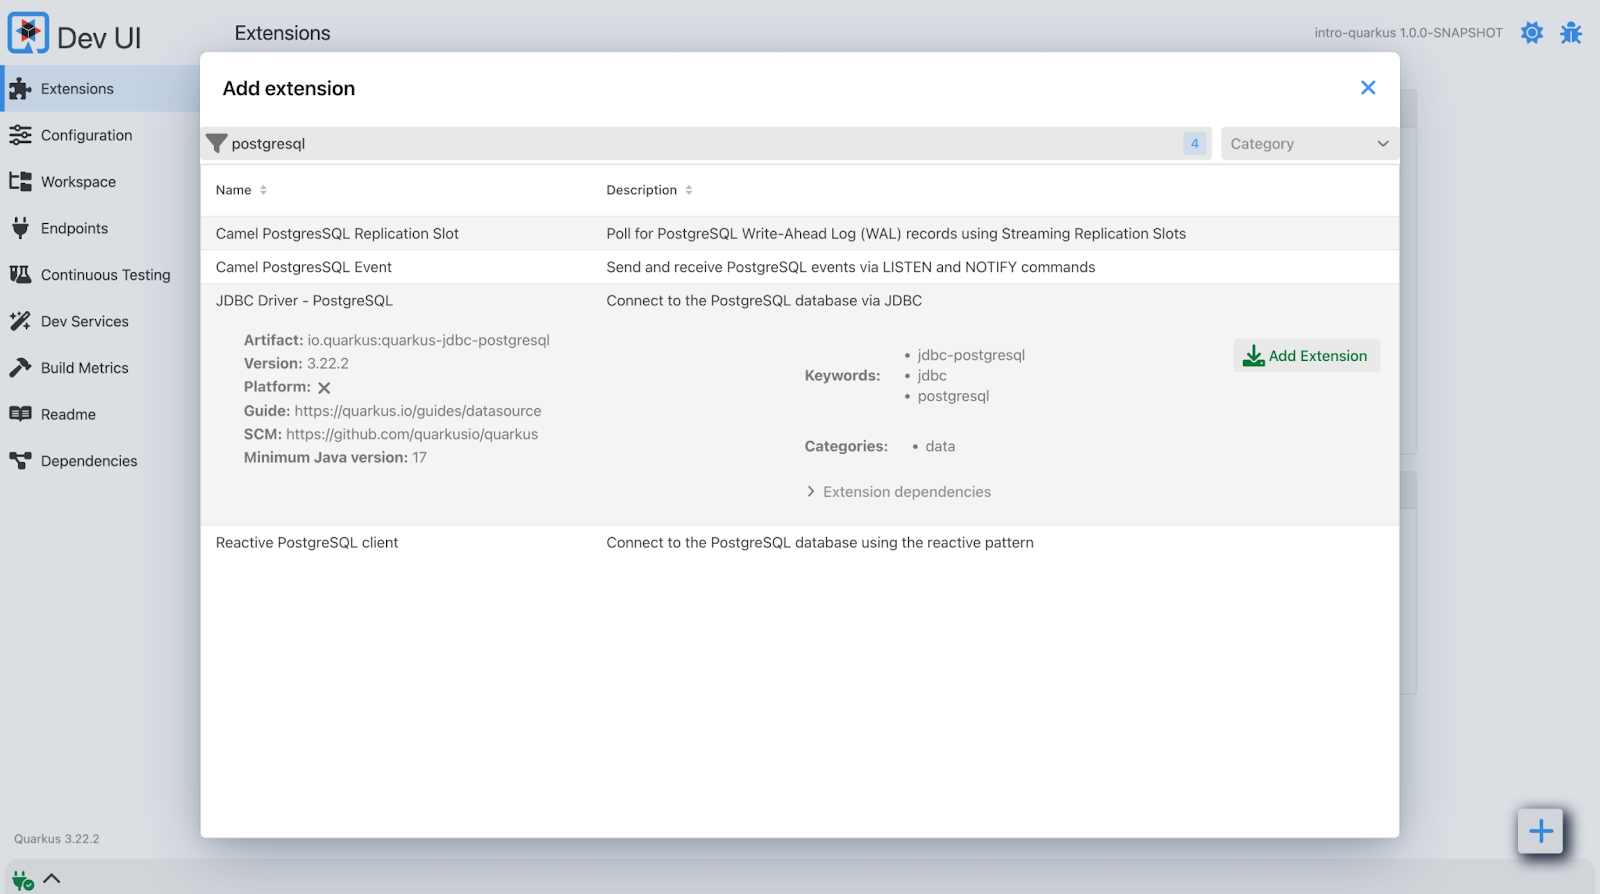Open the Category dropdown
The image size is (1600, 894).
[x=1309, y=144]
